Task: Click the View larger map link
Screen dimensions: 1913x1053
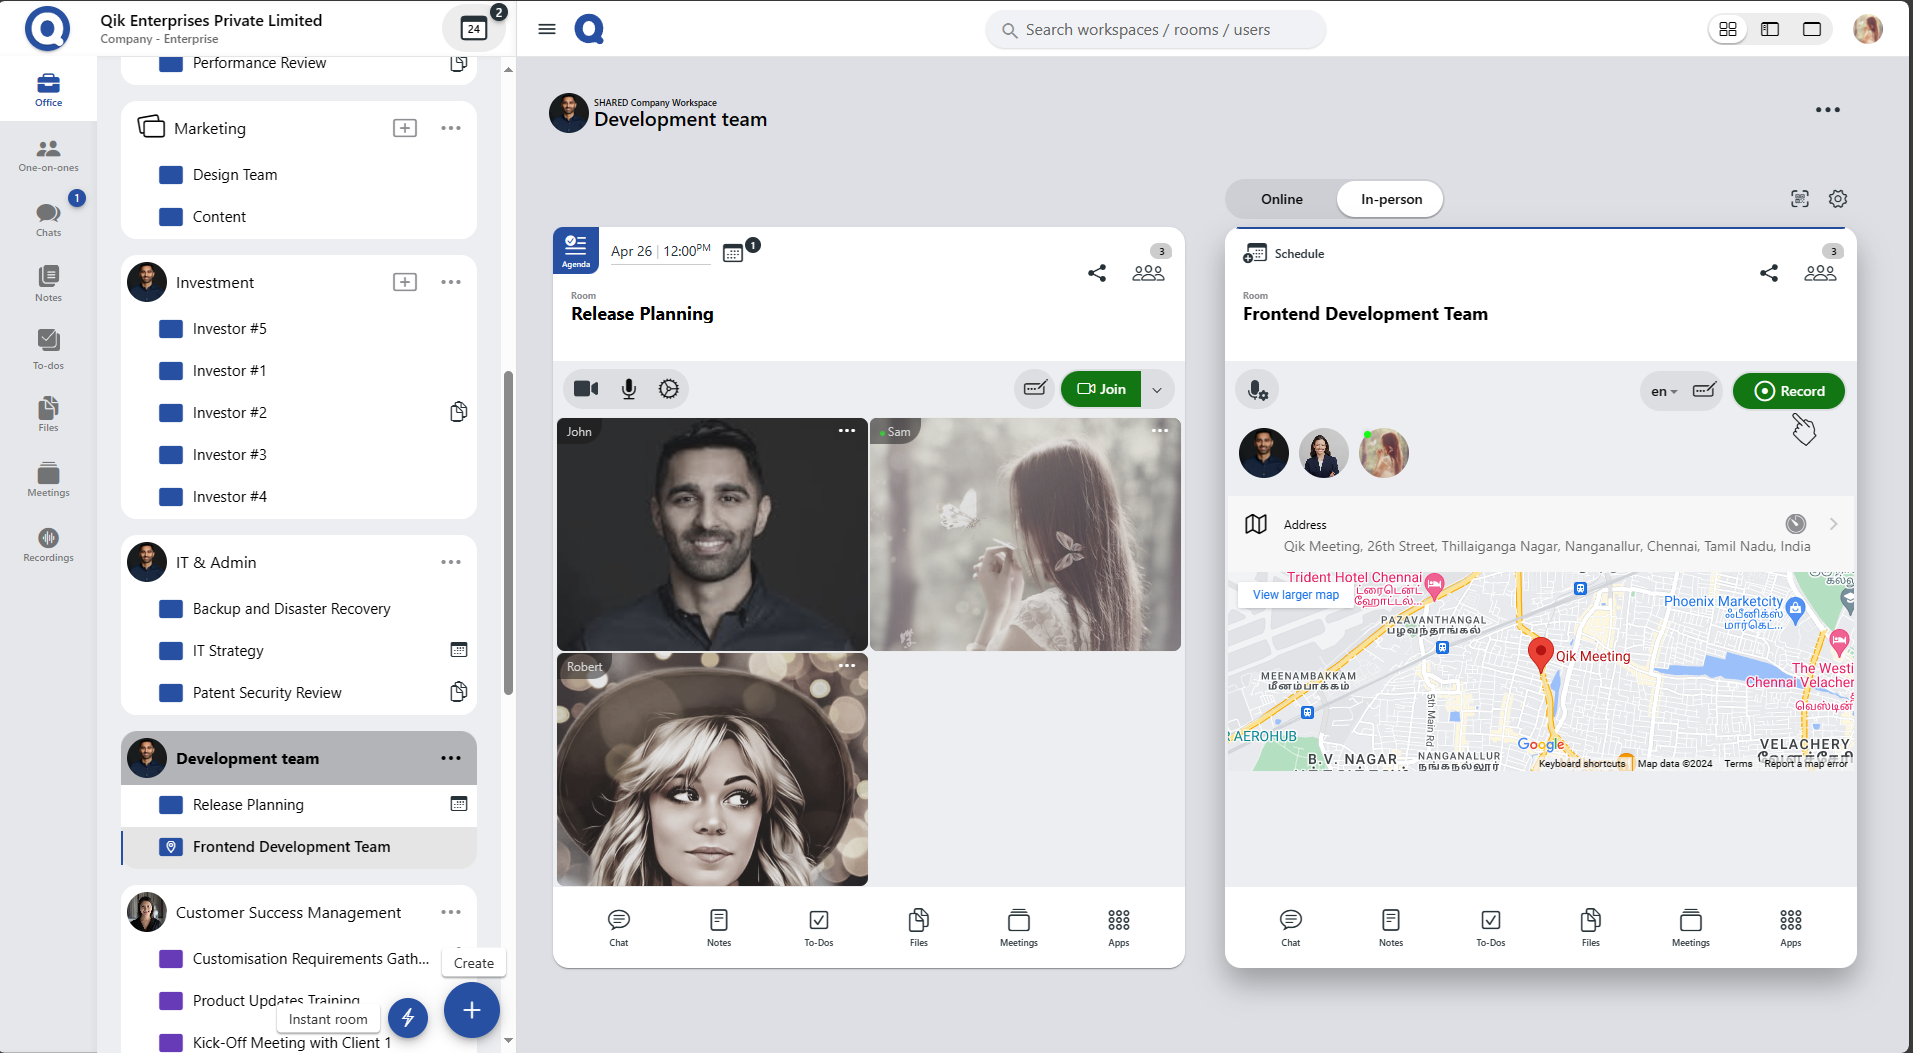Action: [1295, 595]
